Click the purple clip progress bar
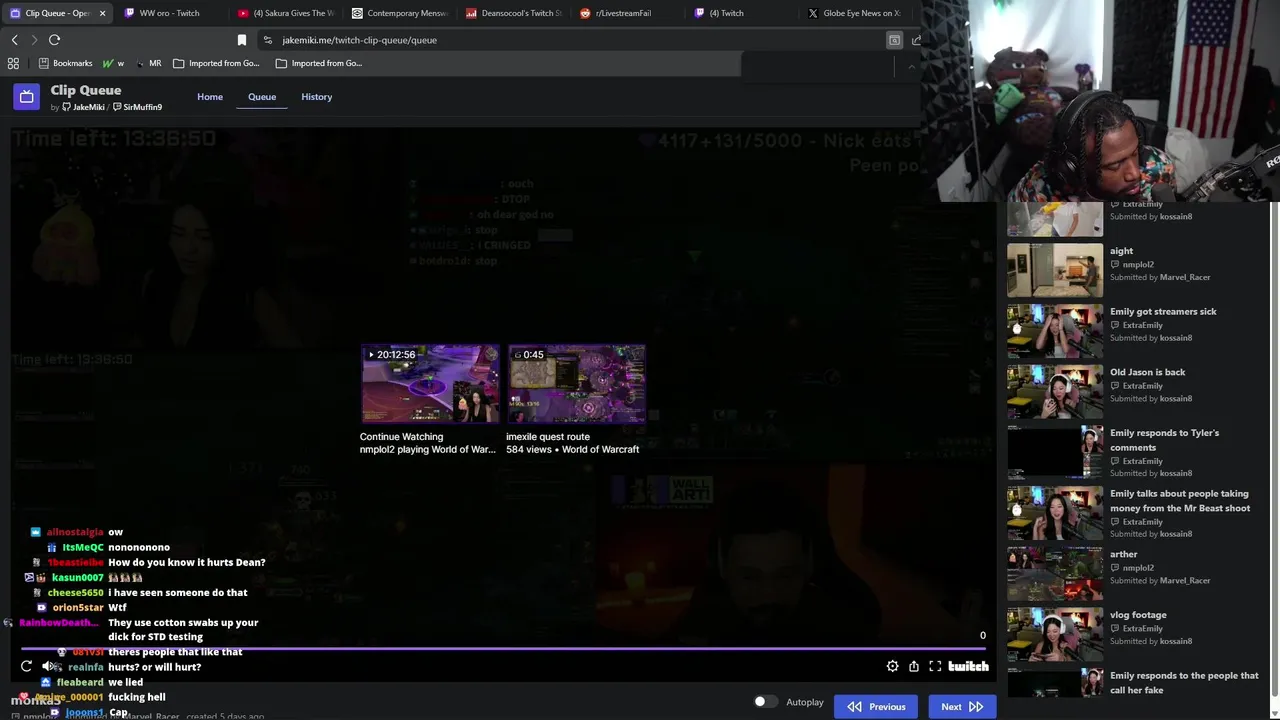 pyautogui.click(x=503, y=648)
